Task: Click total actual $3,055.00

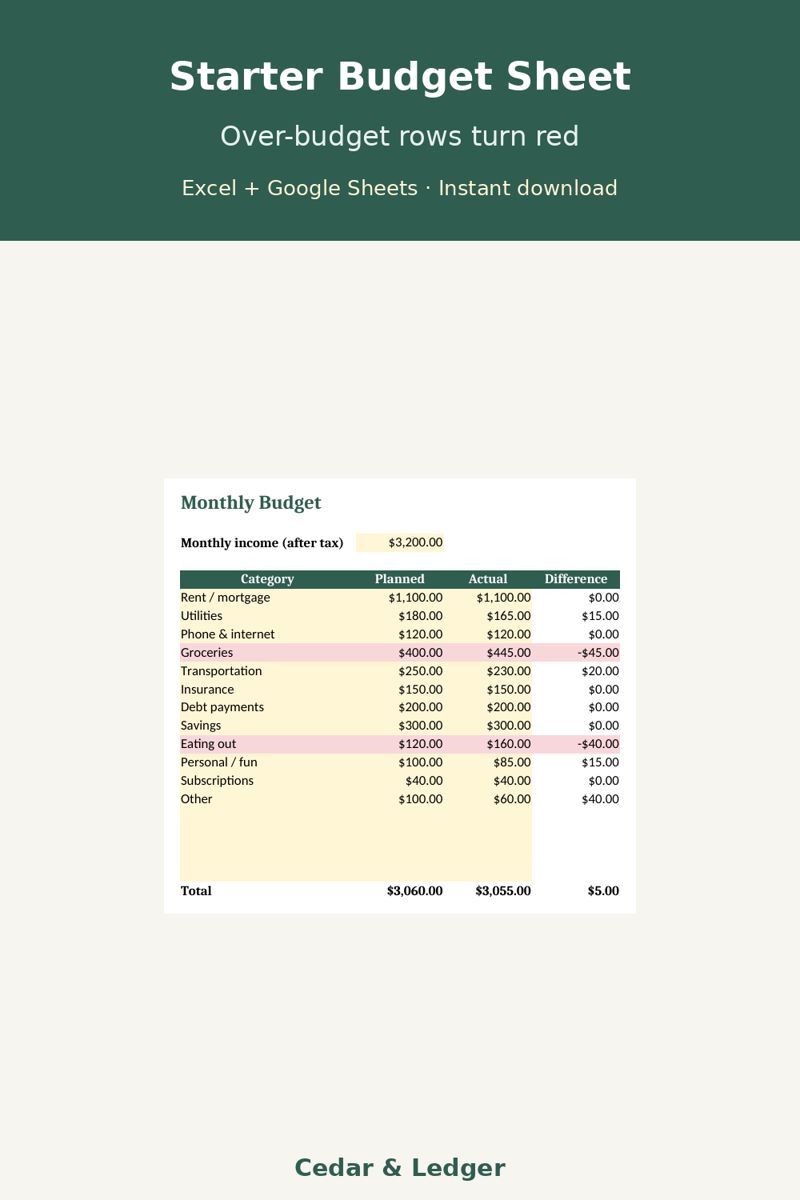Action: [503, 891]
